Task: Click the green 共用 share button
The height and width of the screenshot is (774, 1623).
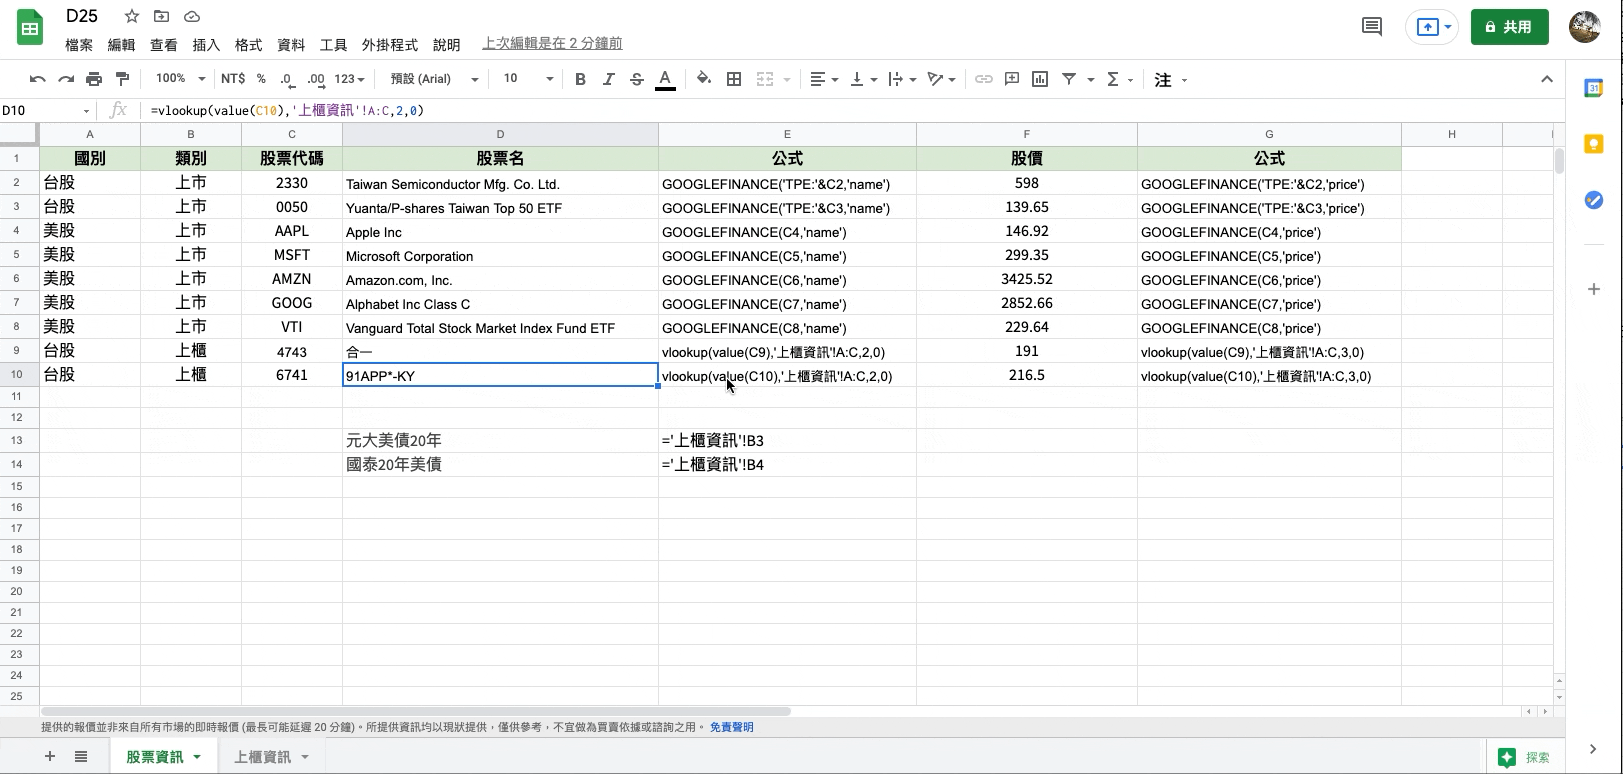Action: [1509, 27]
